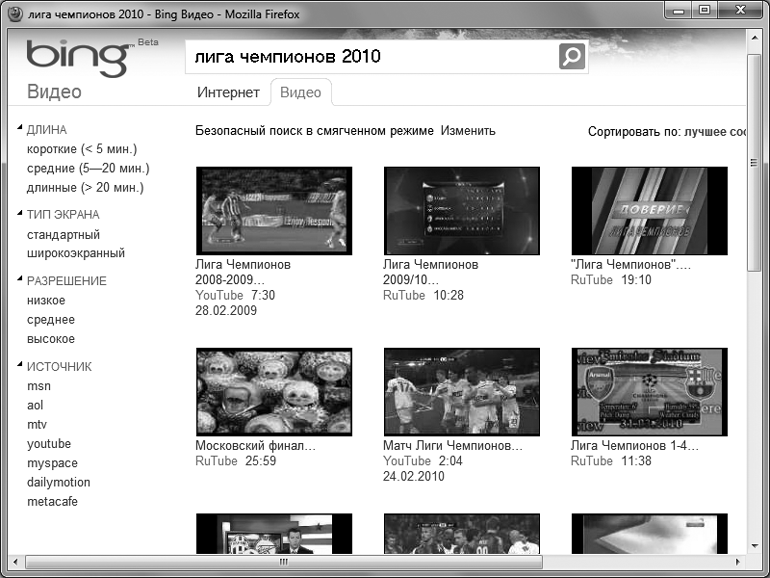The image size is (770, 578).
Task: Filter videos by широкоэкранный screen type
Action: tap(76, 253)
